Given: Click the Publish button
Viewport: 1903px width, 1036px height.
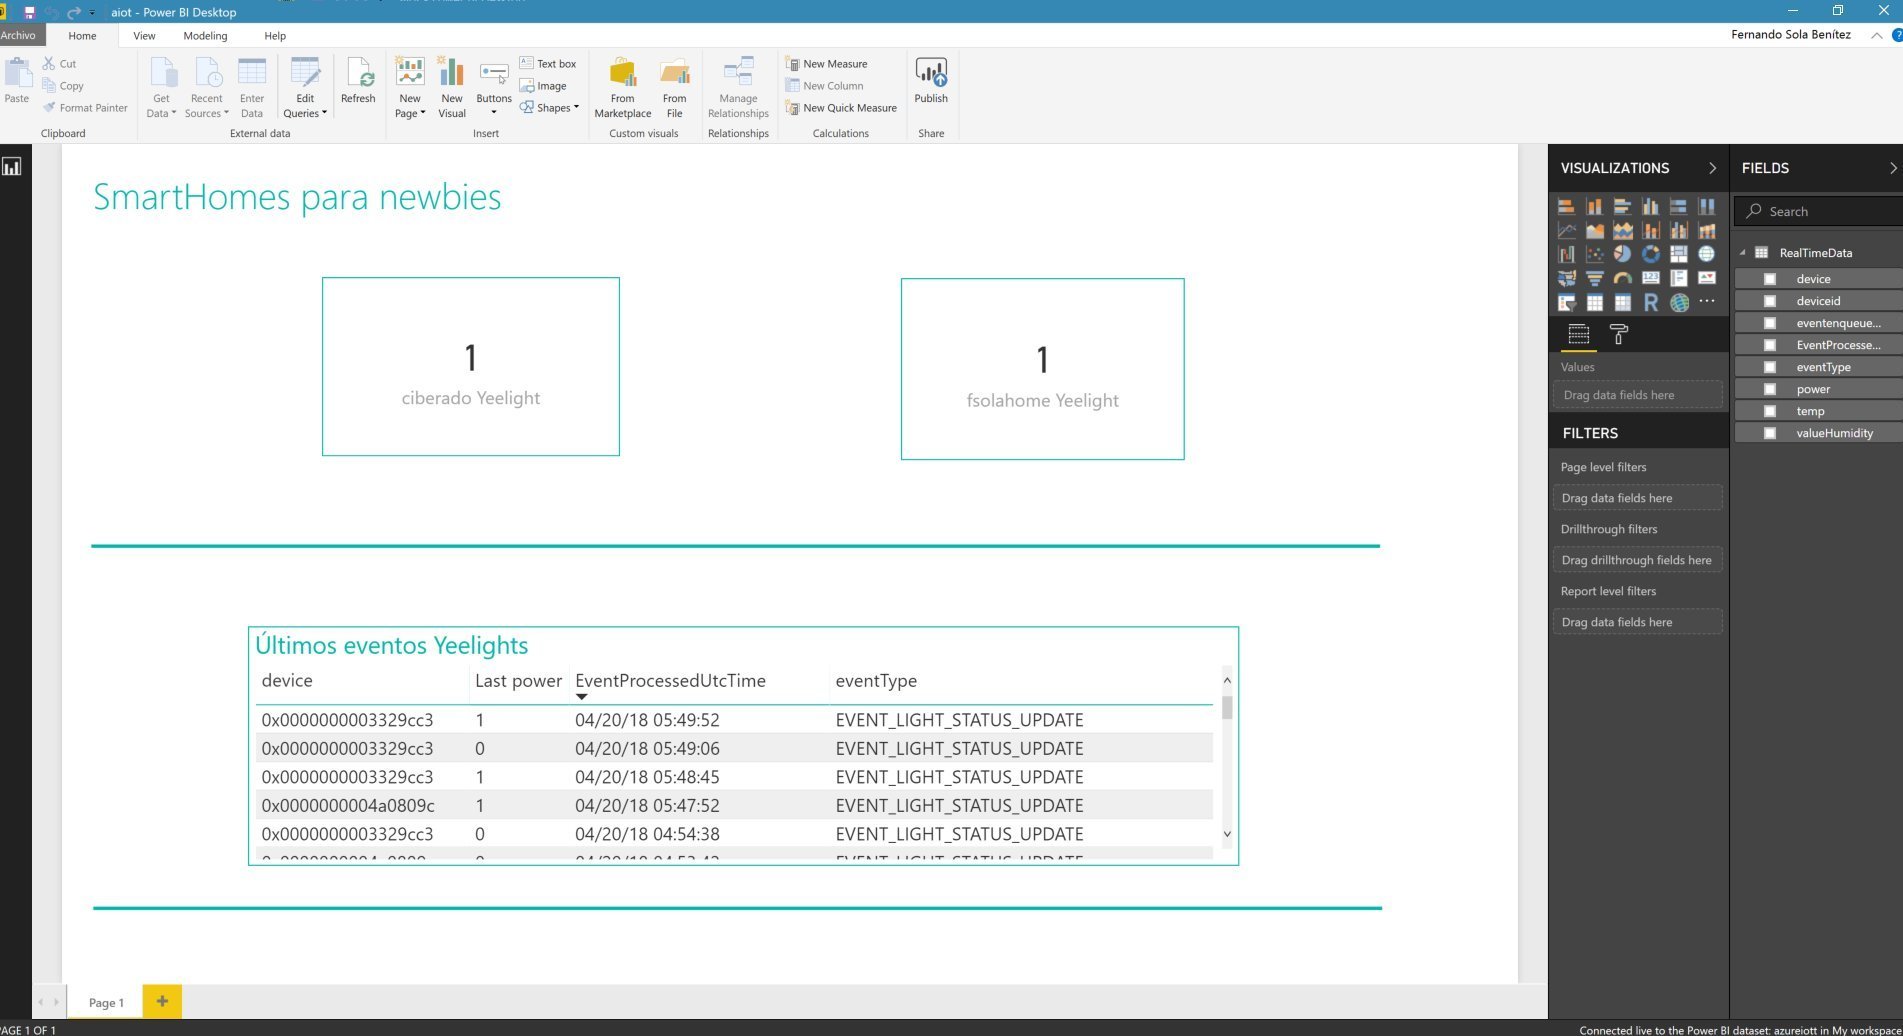Looking at the screenshot, I should [931, 81].
